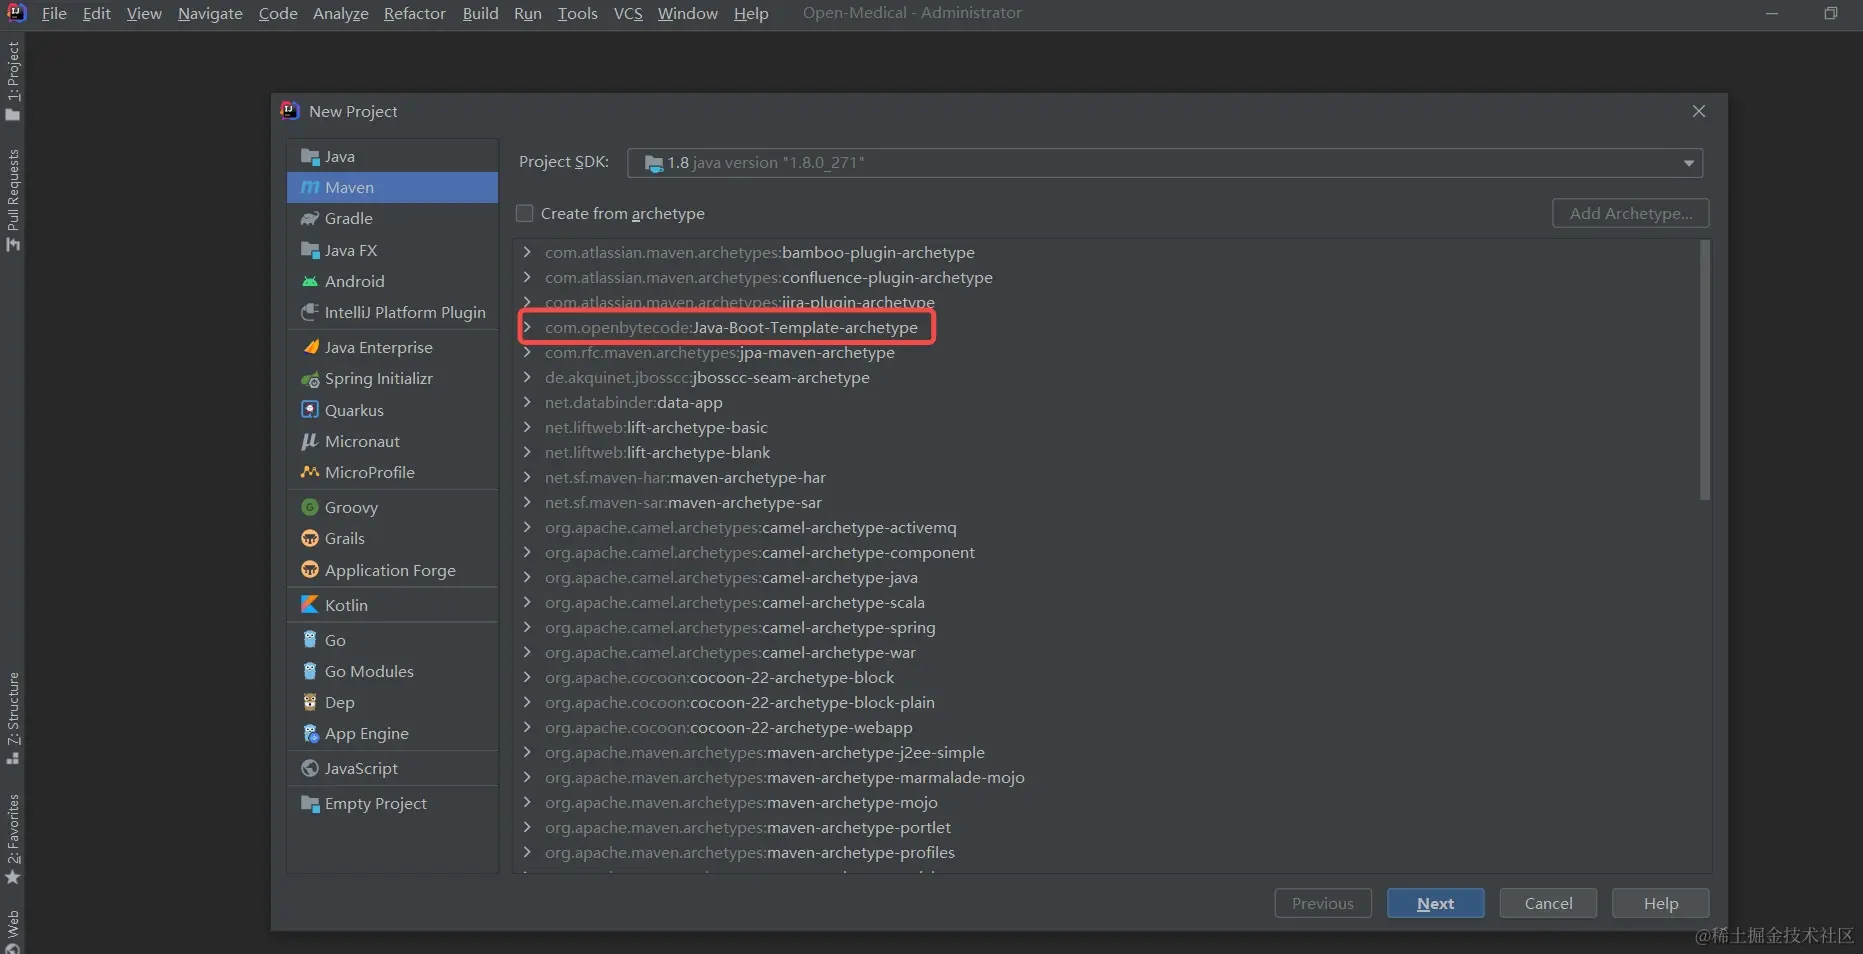This screenshot has width=1863, height=954.
Task: Expand Java-Boot-Template-archetype entry
Action: click(527, 327)
